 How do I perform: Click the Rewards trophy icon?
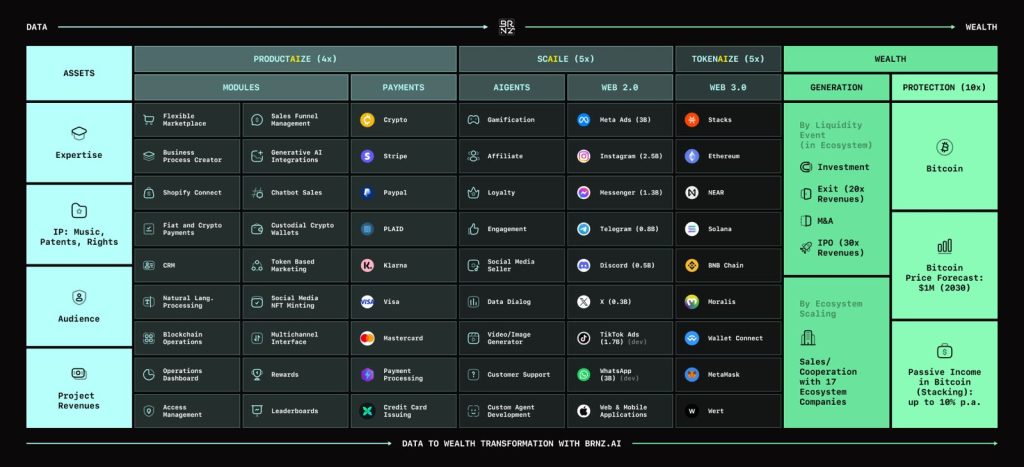[257, 374]
